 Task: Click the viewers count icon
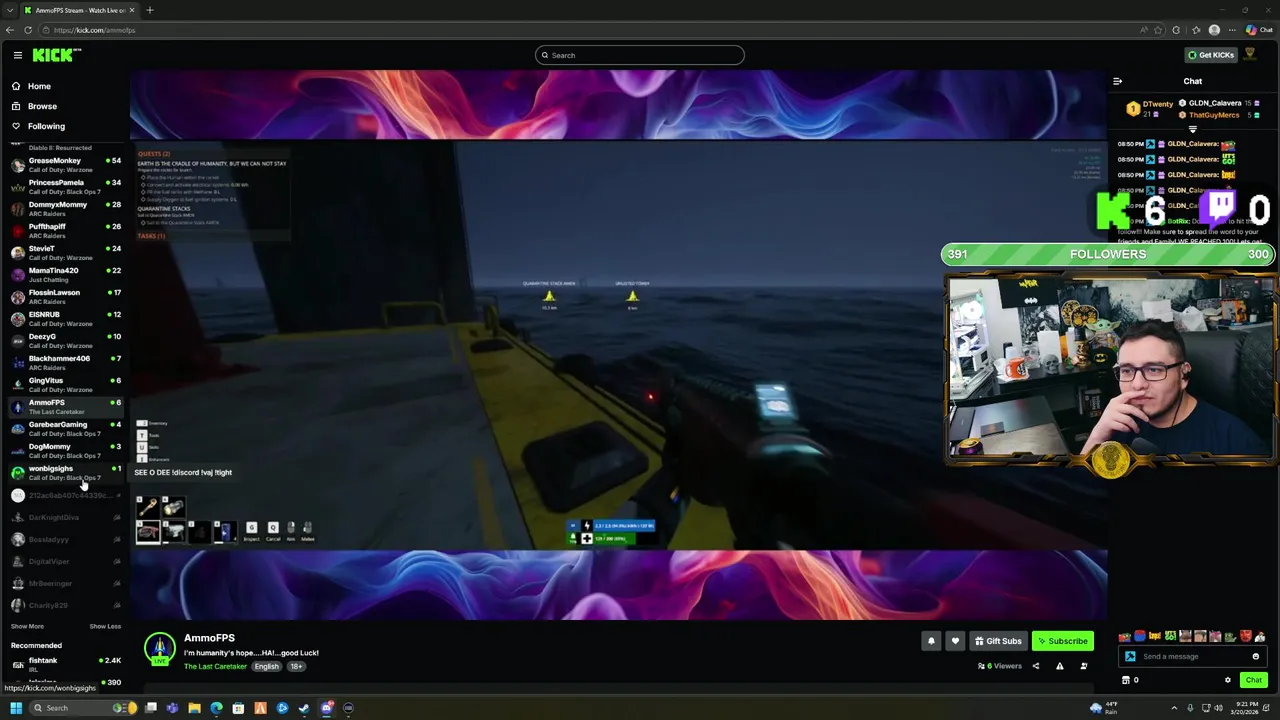982,666
